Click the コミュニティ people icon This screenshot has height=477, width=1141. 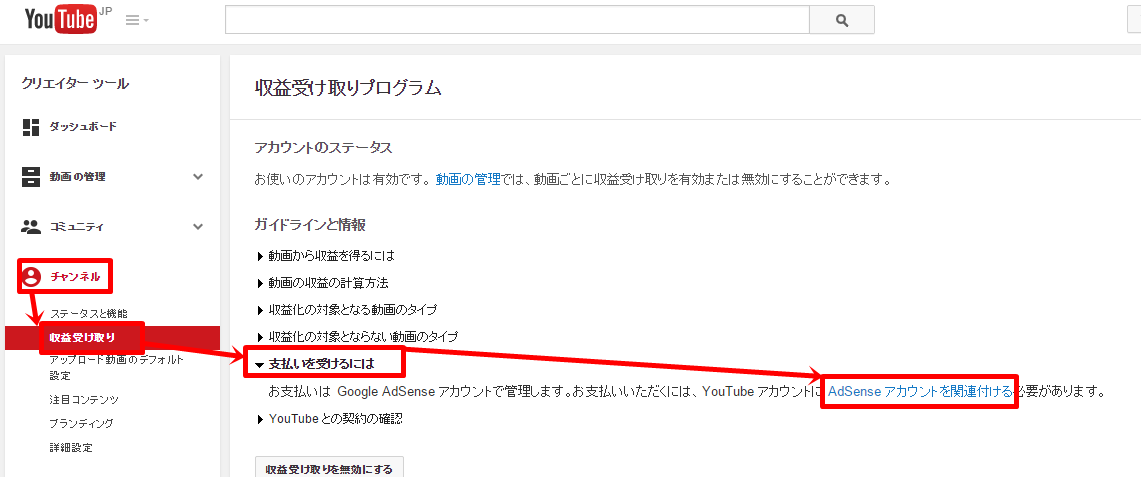click(x=31, y=227)
